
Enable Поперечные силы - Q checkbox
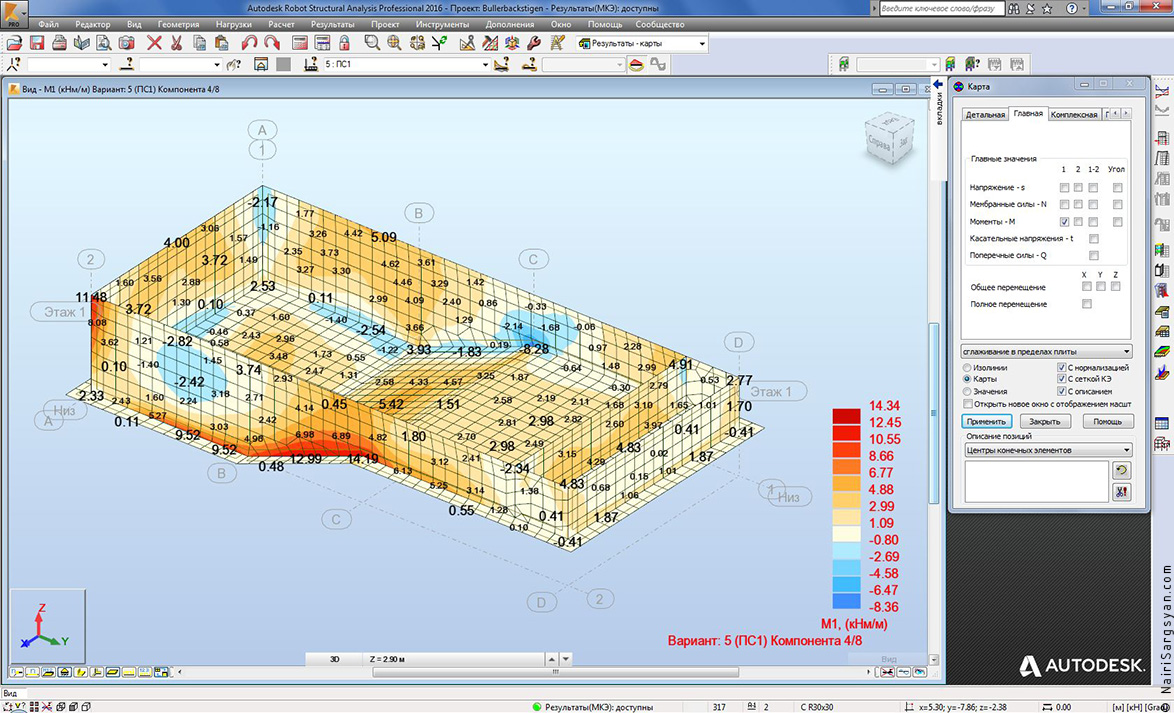1094,256
